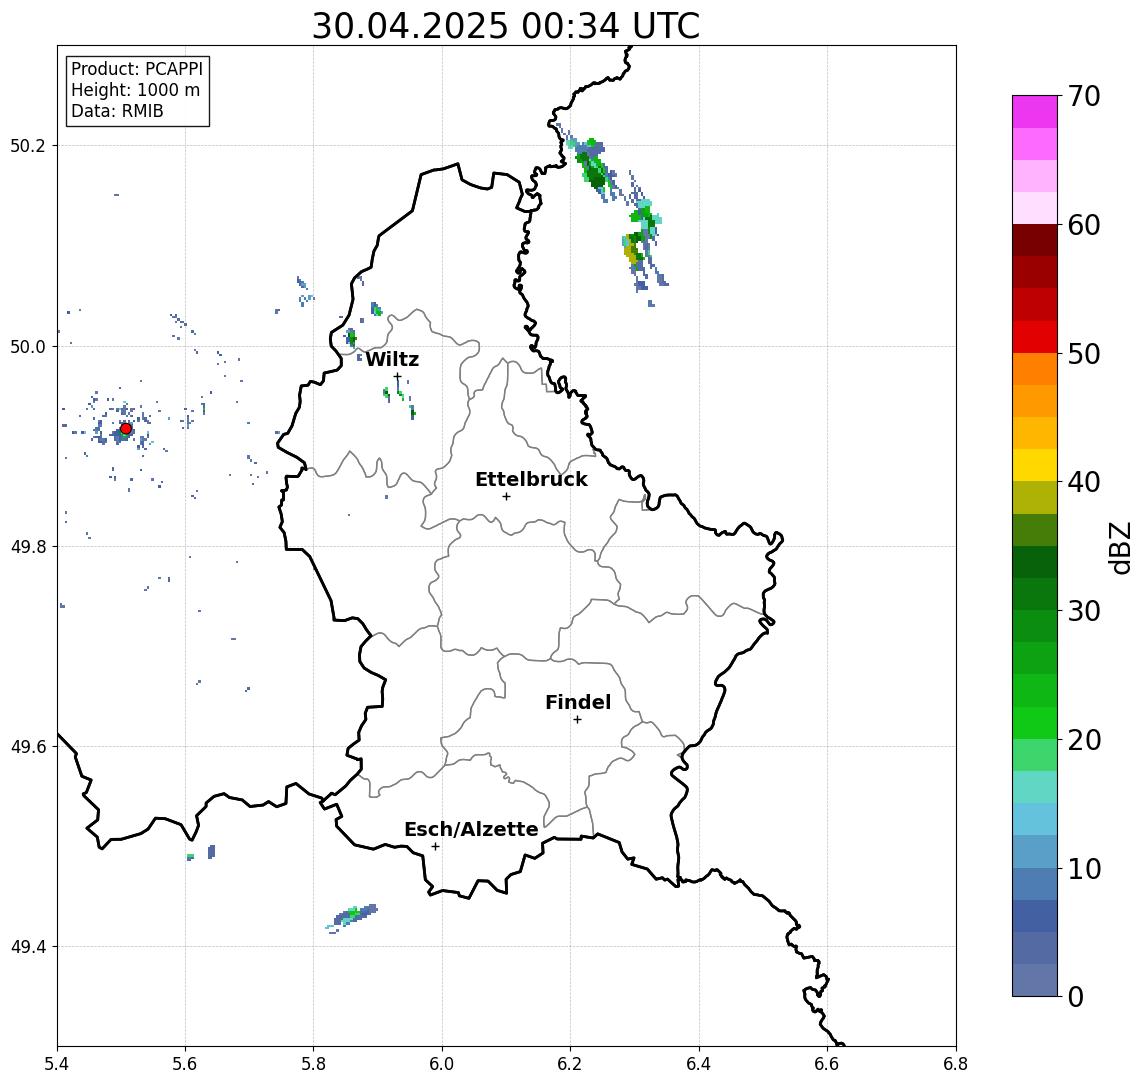The height and width of the screenshot is (1084, 1145).
Task: Click the 50.0 latitude axis label
Action: coord(28,346)
